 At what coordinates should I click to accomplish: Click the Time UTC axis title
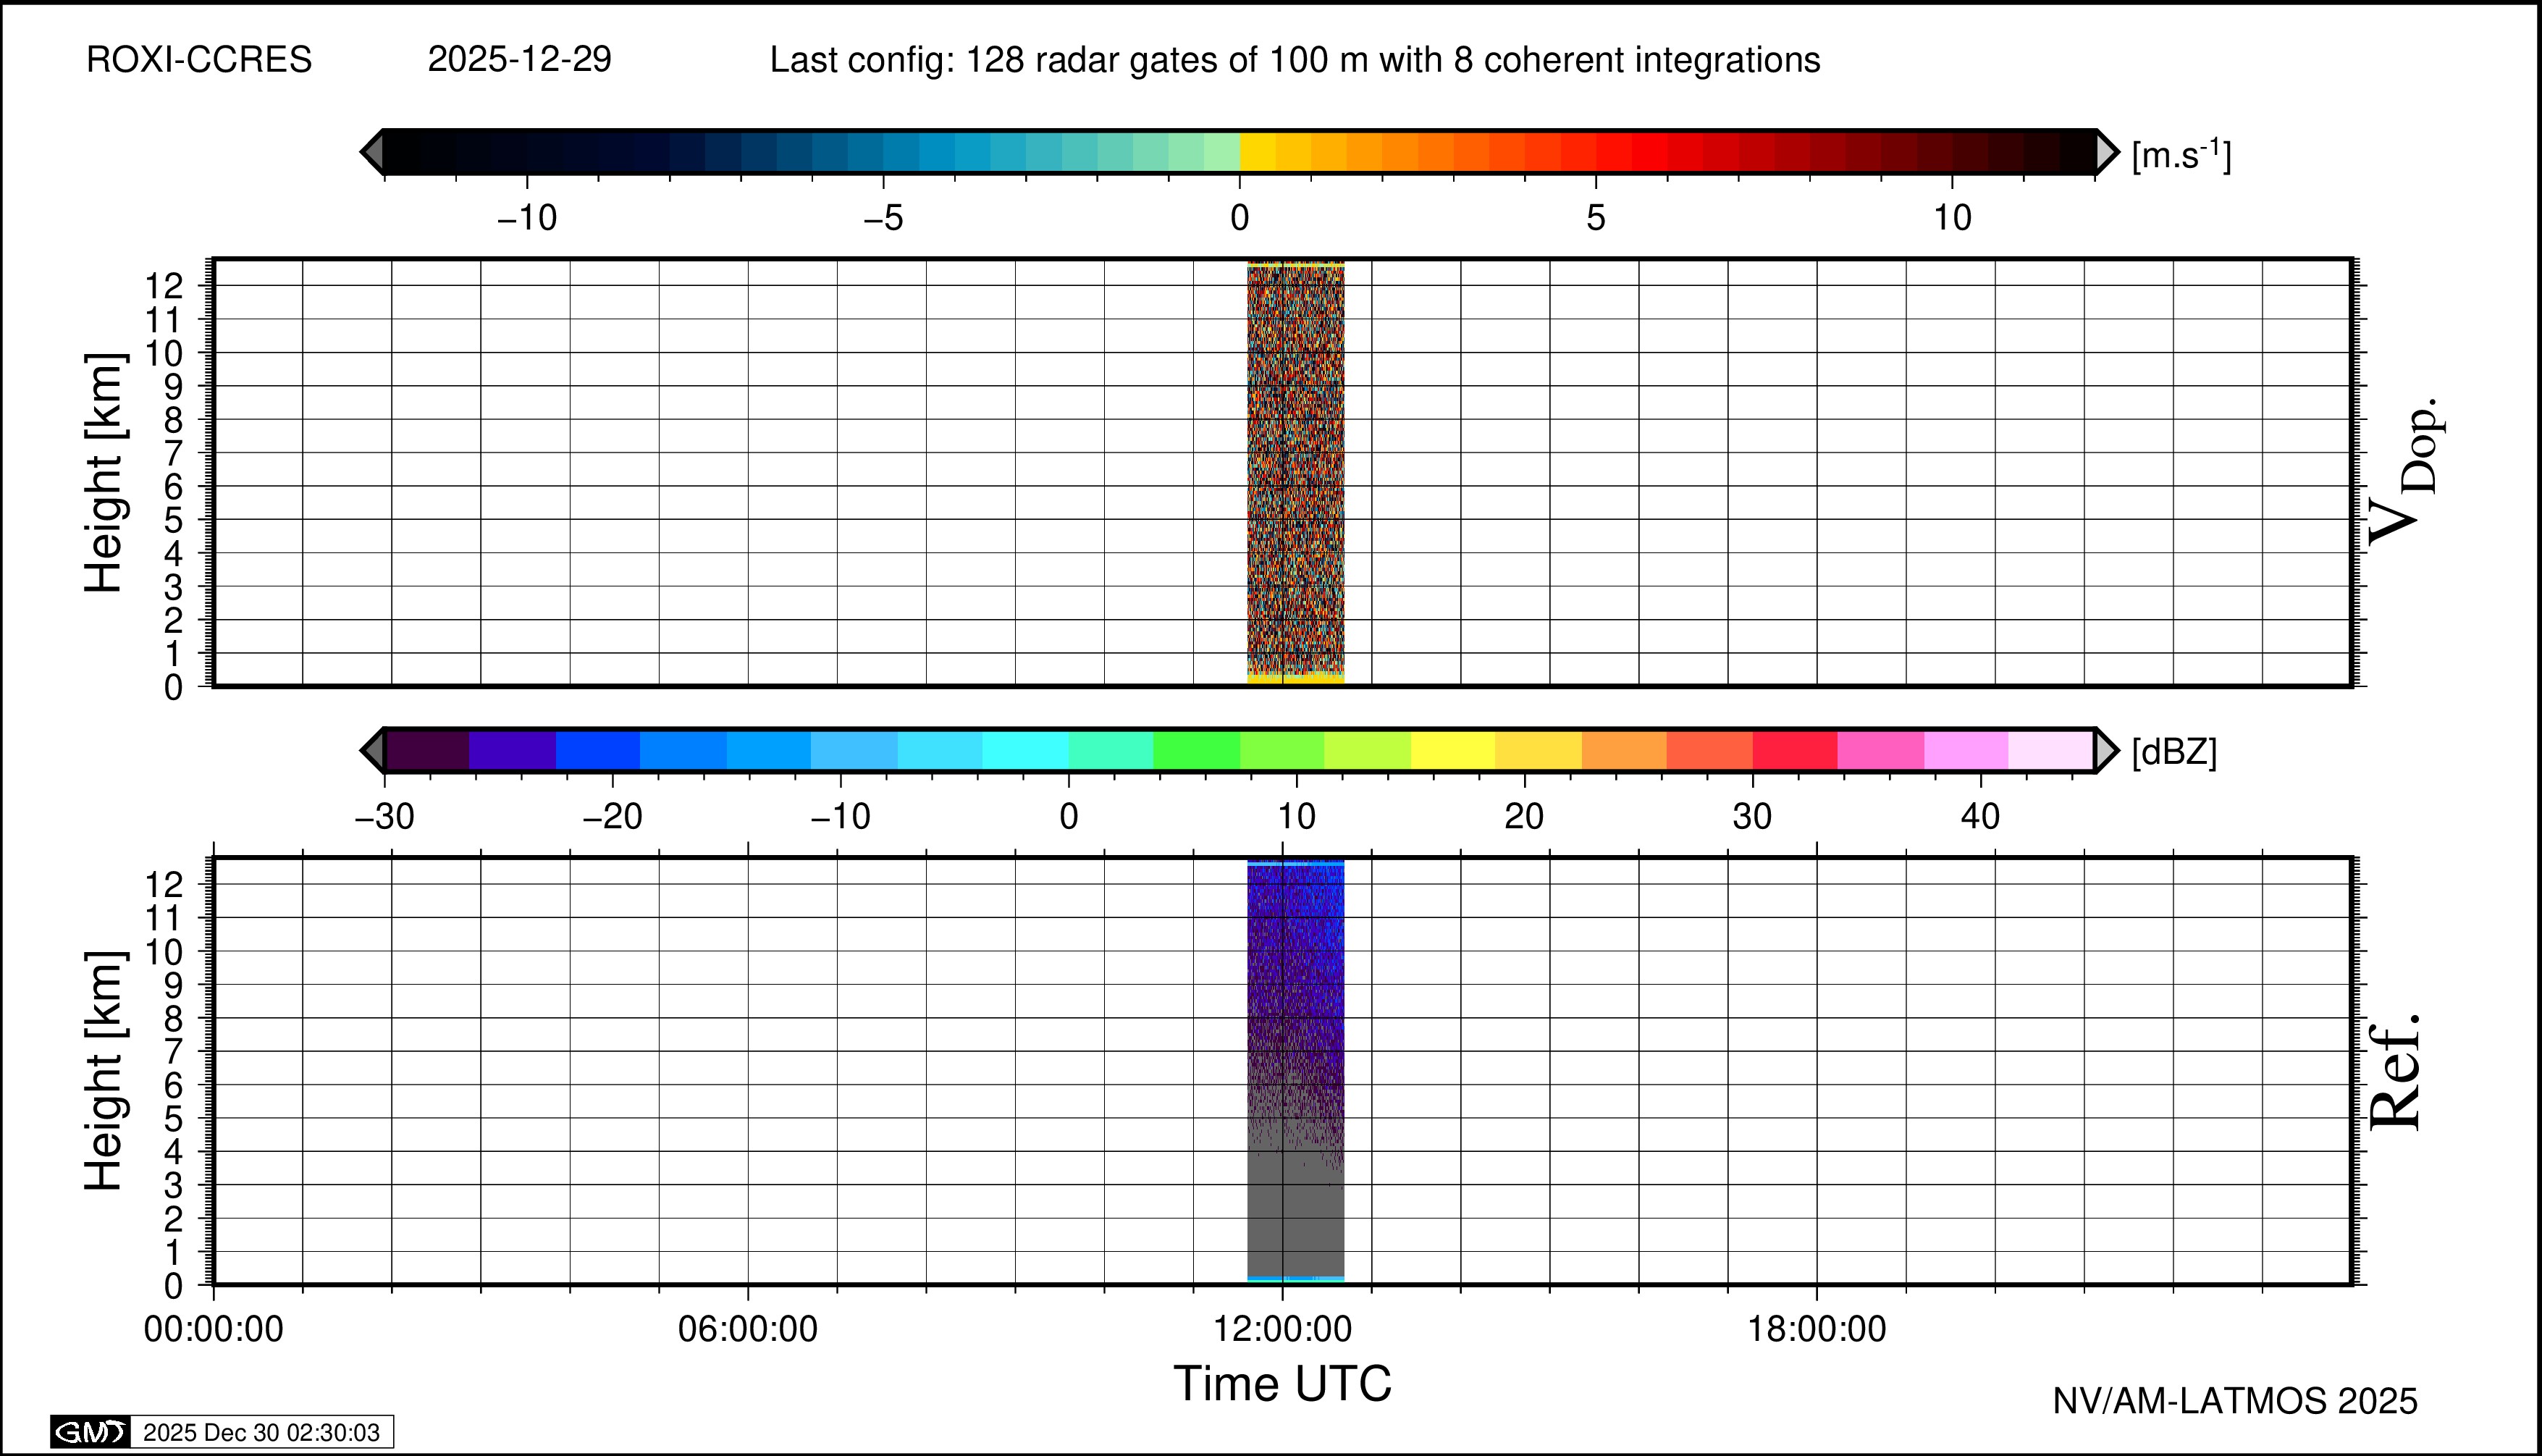click(x=1282, y=1384)
